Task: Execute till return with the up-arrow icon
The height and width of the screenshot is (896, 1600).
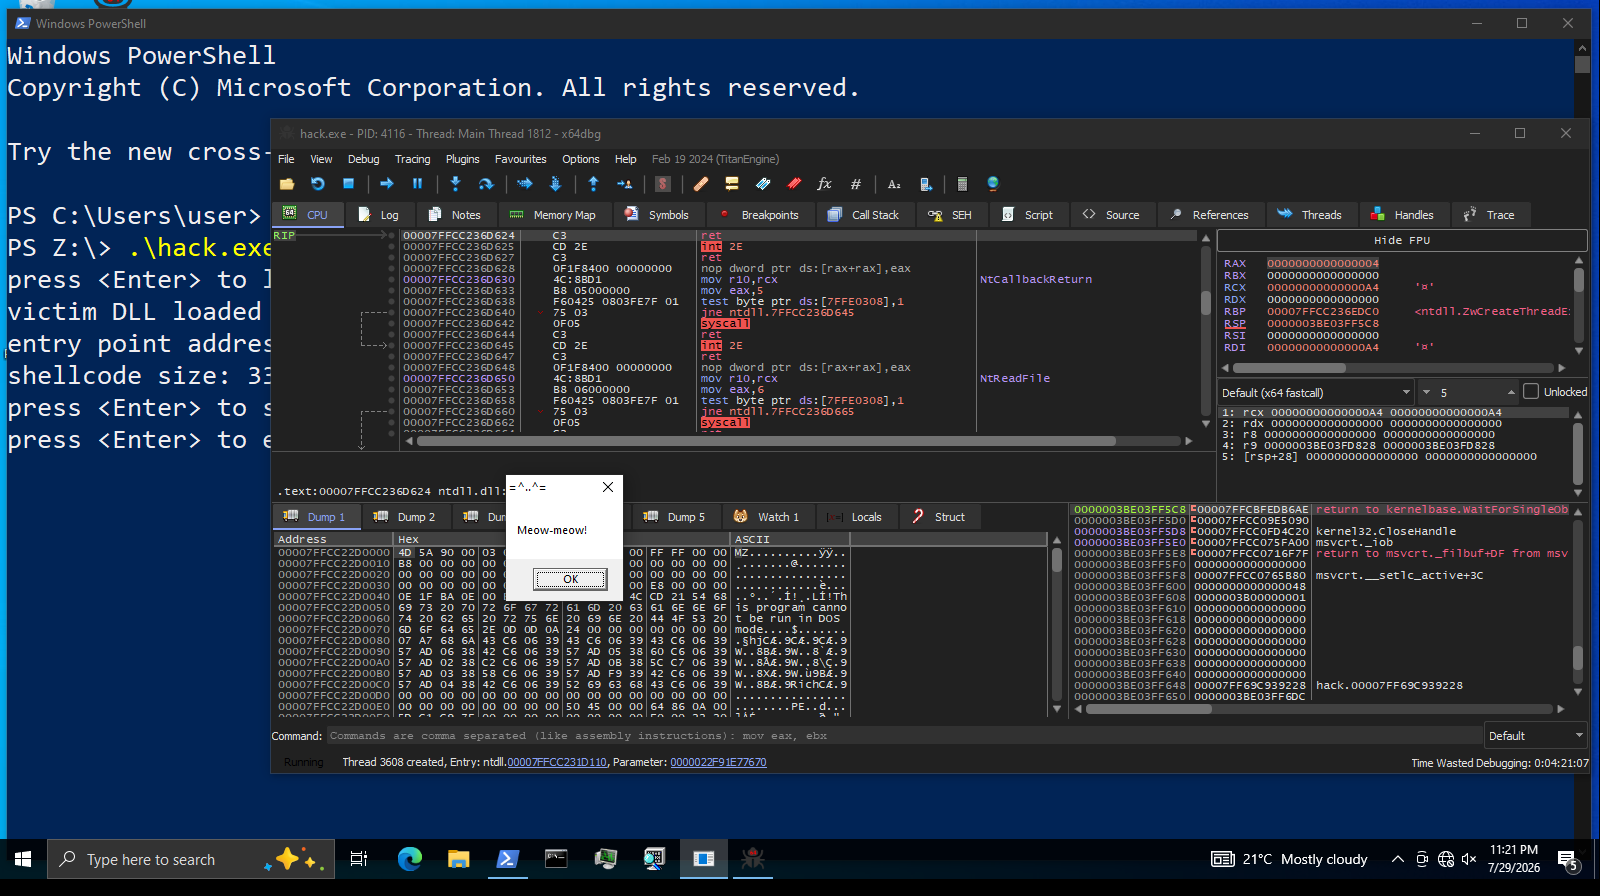Action: (593, 184)
